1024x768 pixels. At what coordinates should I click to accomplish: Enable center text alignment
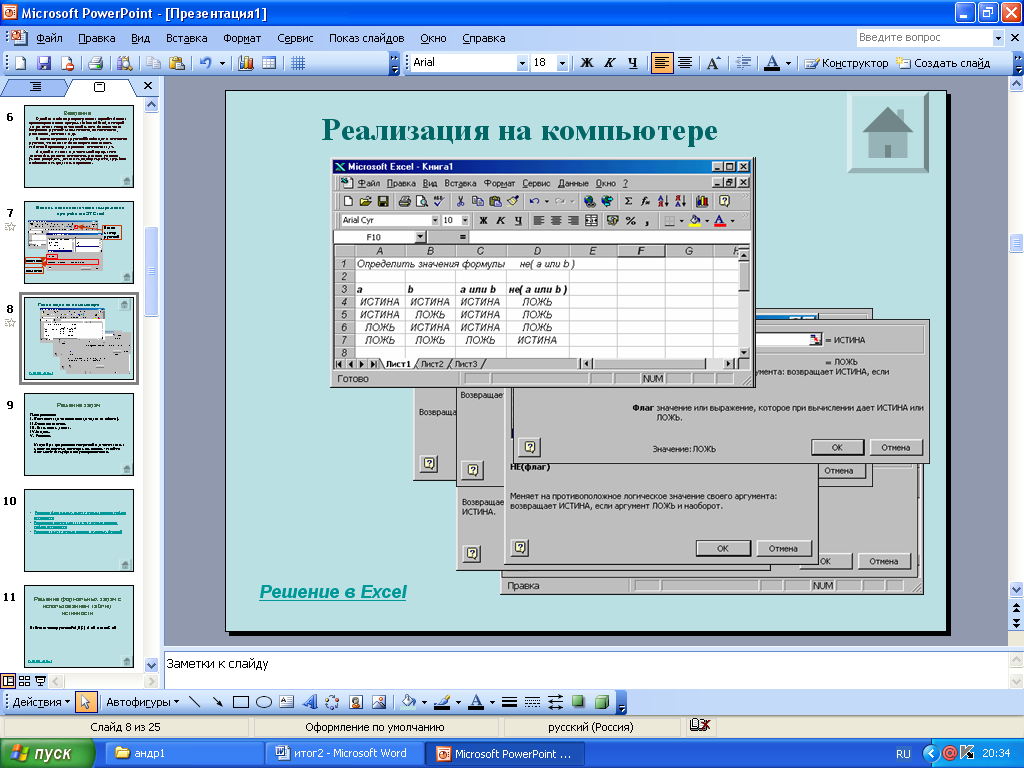point(685,63)
